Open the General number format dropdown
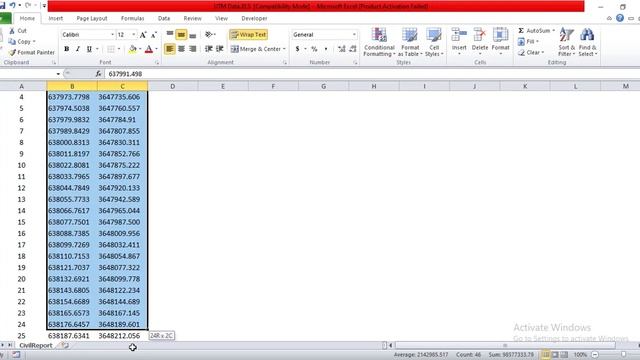Viewport: 640px width, 360px height. 354,35
